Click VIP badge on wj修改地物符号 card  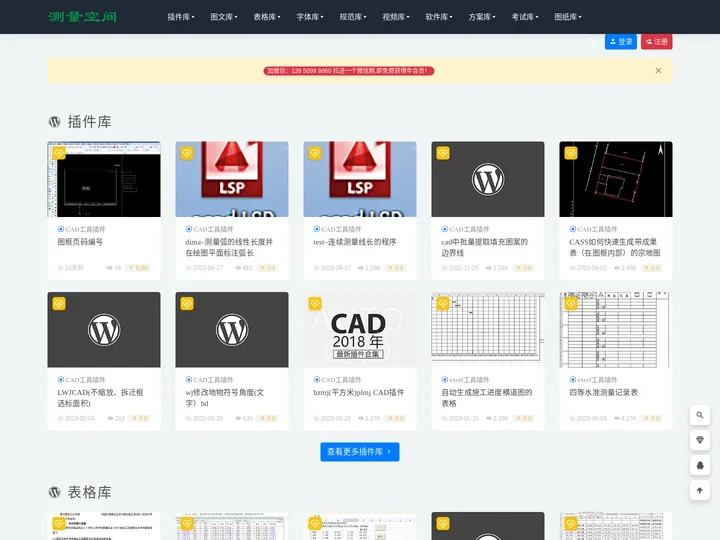tap(187, 304)
